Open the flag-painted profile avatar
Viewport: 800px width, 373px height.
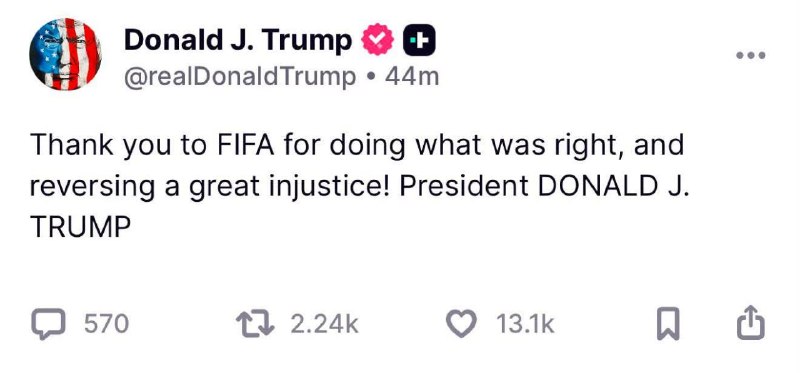click(65, 54)
